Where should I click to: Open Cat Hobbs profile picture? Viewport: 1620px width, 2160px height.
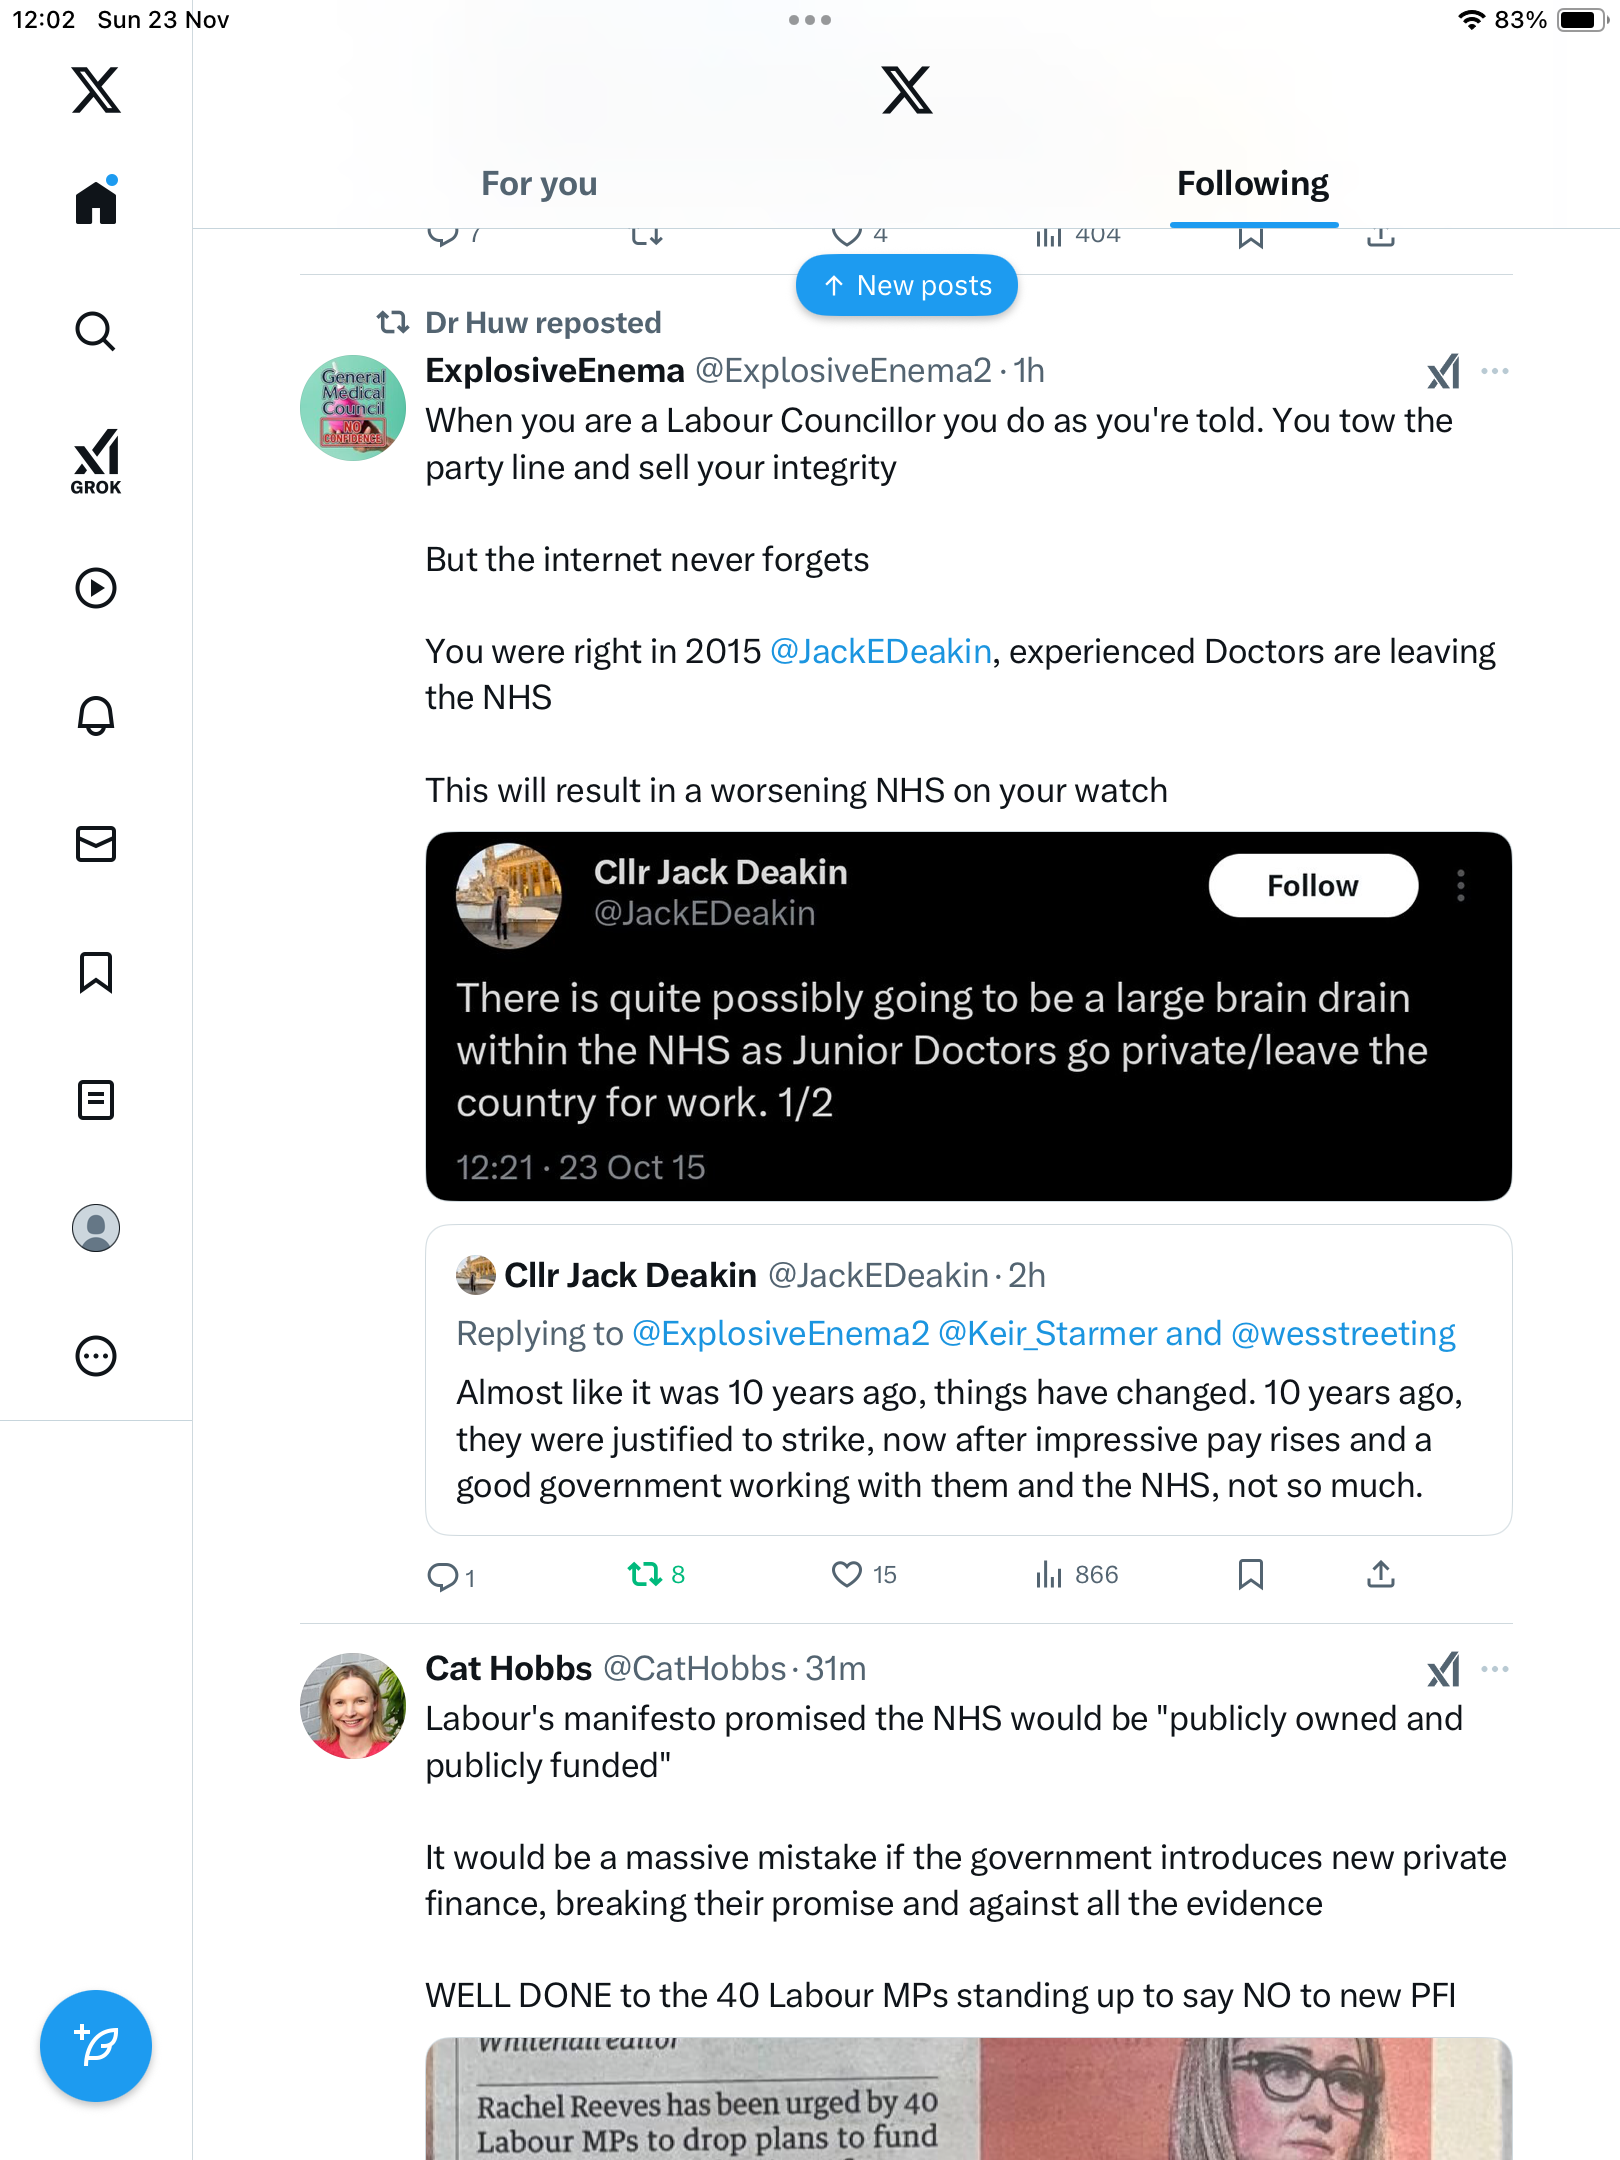point(353,1706)
